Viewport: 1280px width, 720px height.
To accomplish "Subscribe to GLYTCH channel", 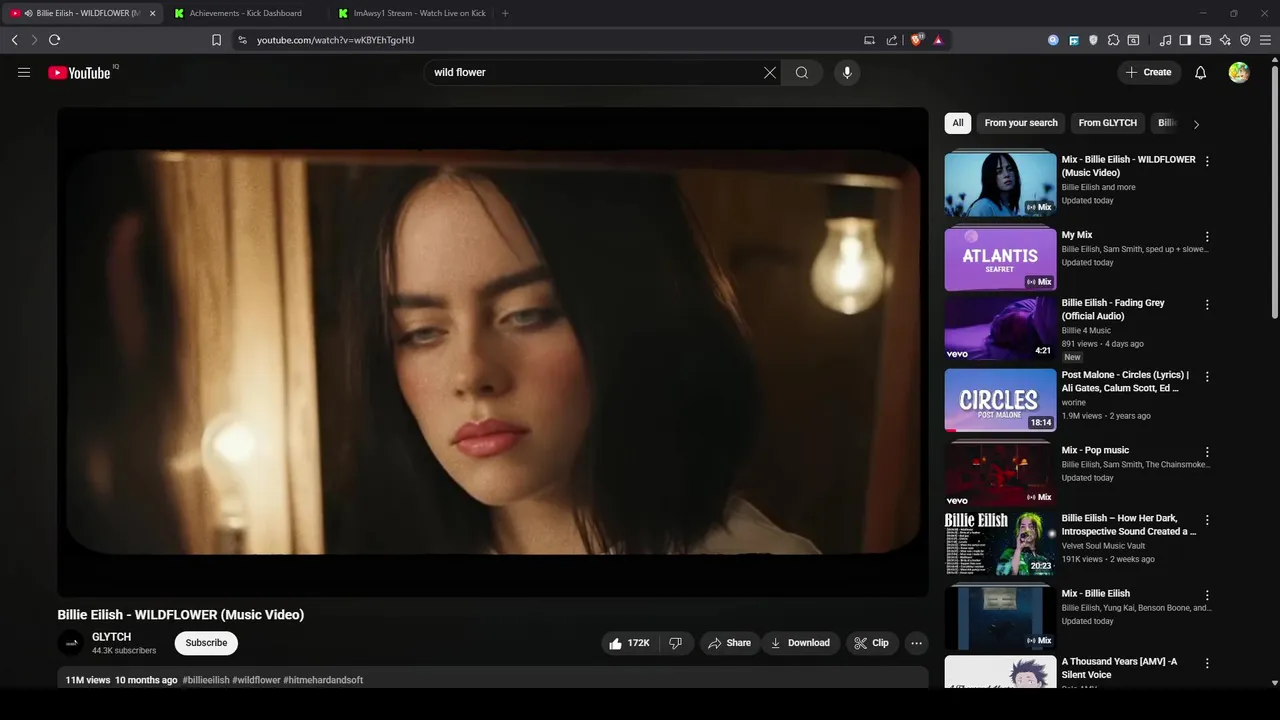I will (206, 643).
